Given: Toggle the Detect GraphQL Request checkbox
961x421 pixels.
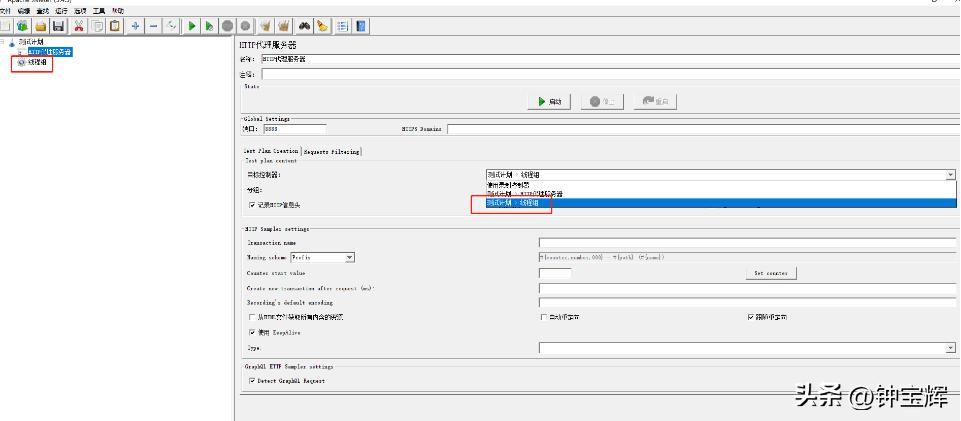Looking at the screenshot, I should pos(252,381).
